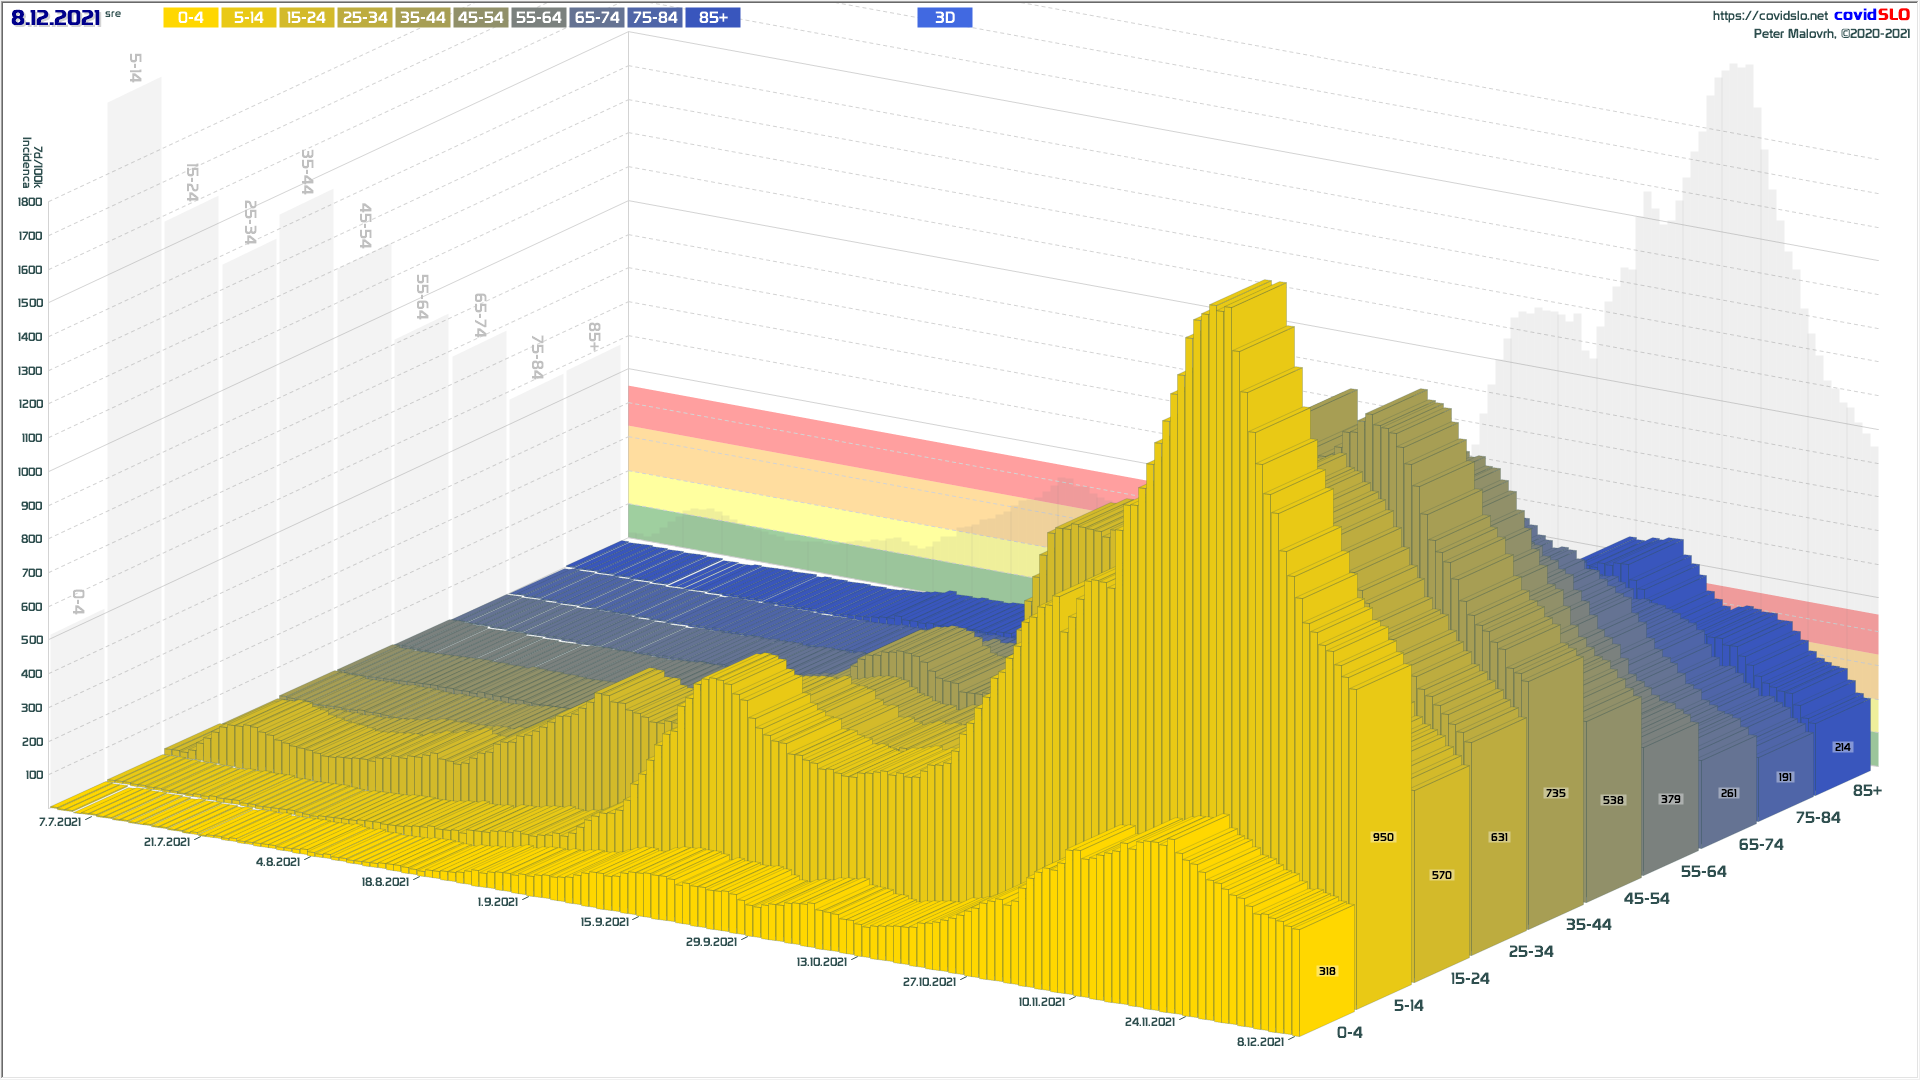Viewport: 1920px width, 1080px height.
Task: Click the 8.12.2021 date heading
Action: 55,18
